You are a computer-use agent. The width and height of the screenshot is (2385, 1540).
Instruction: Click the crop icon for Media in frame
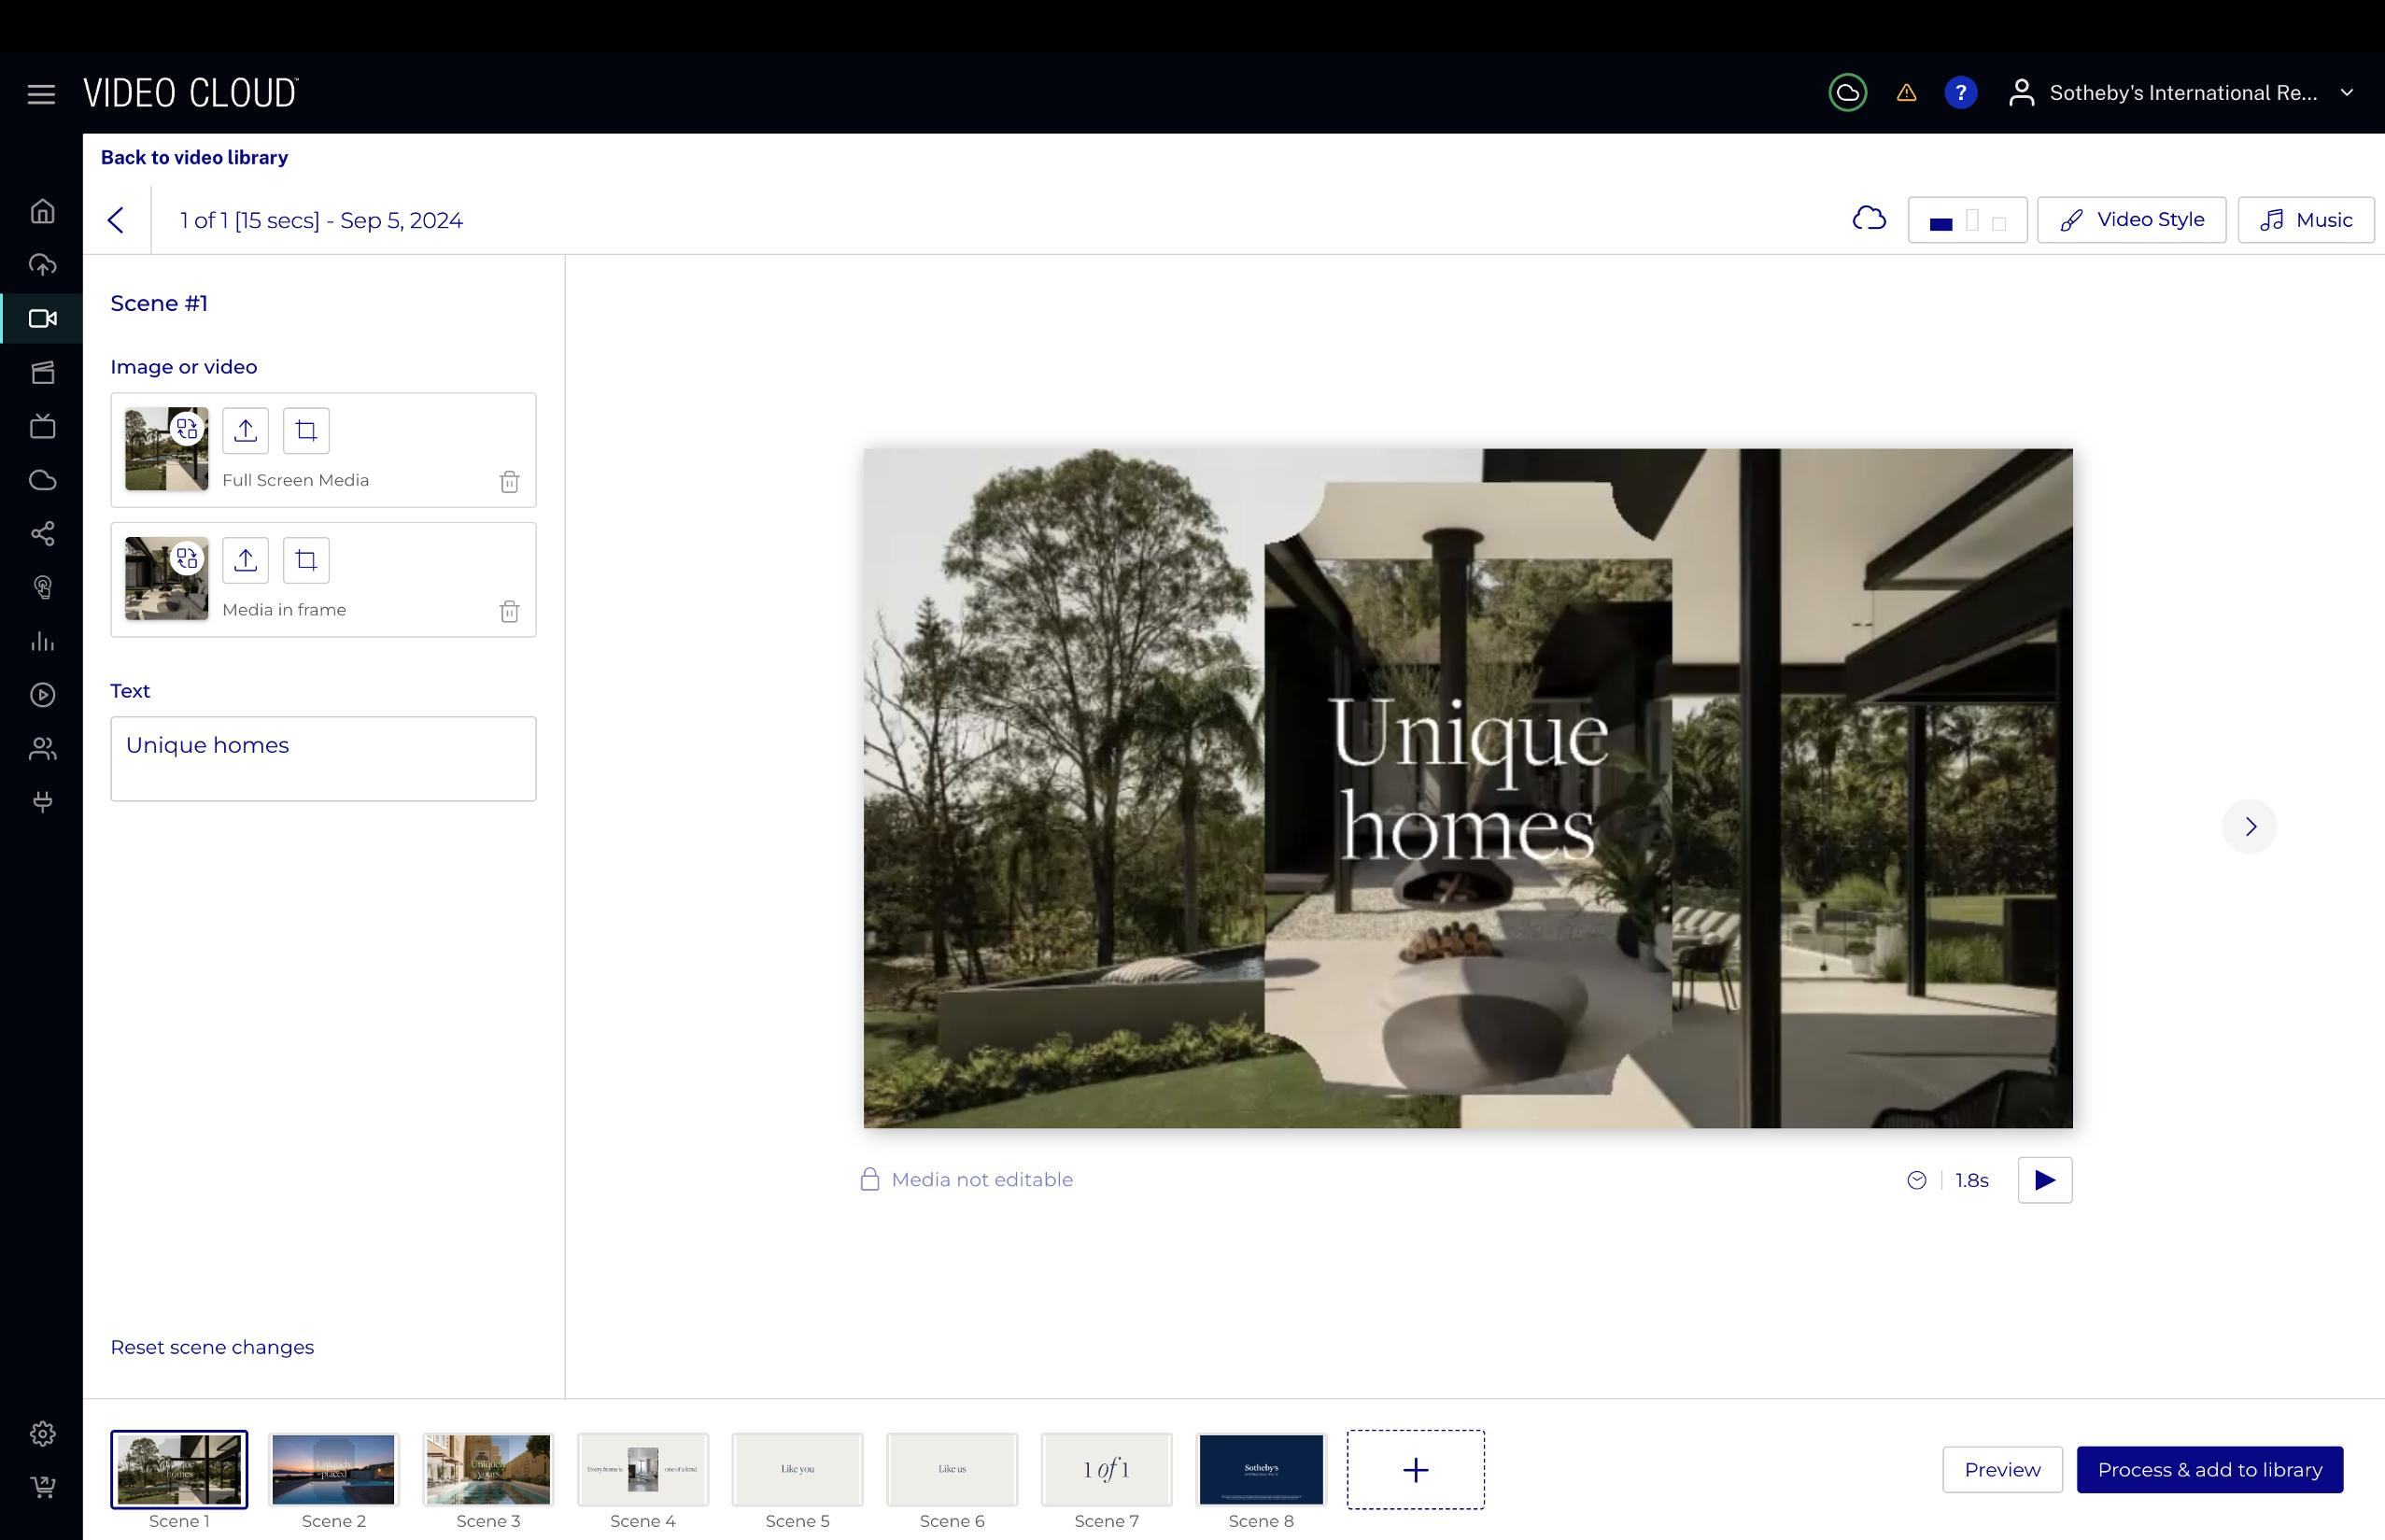click(x=306, y=561)
